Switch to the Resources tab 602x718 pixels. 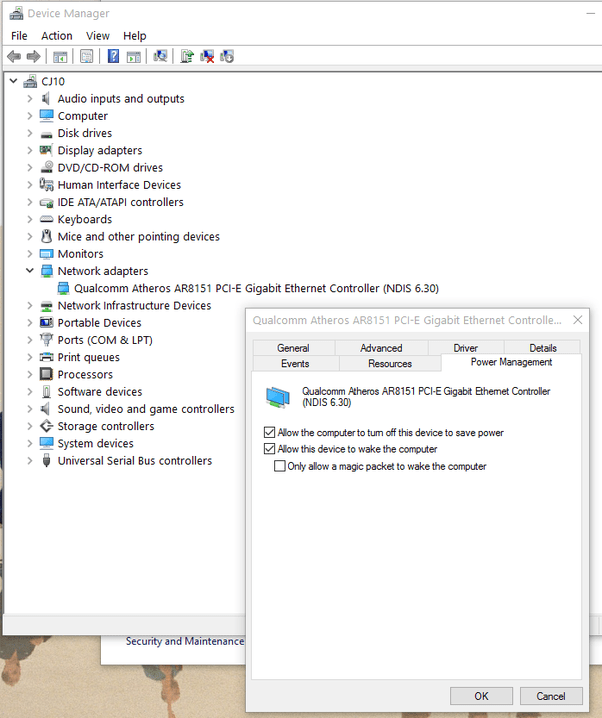(390, 364)
